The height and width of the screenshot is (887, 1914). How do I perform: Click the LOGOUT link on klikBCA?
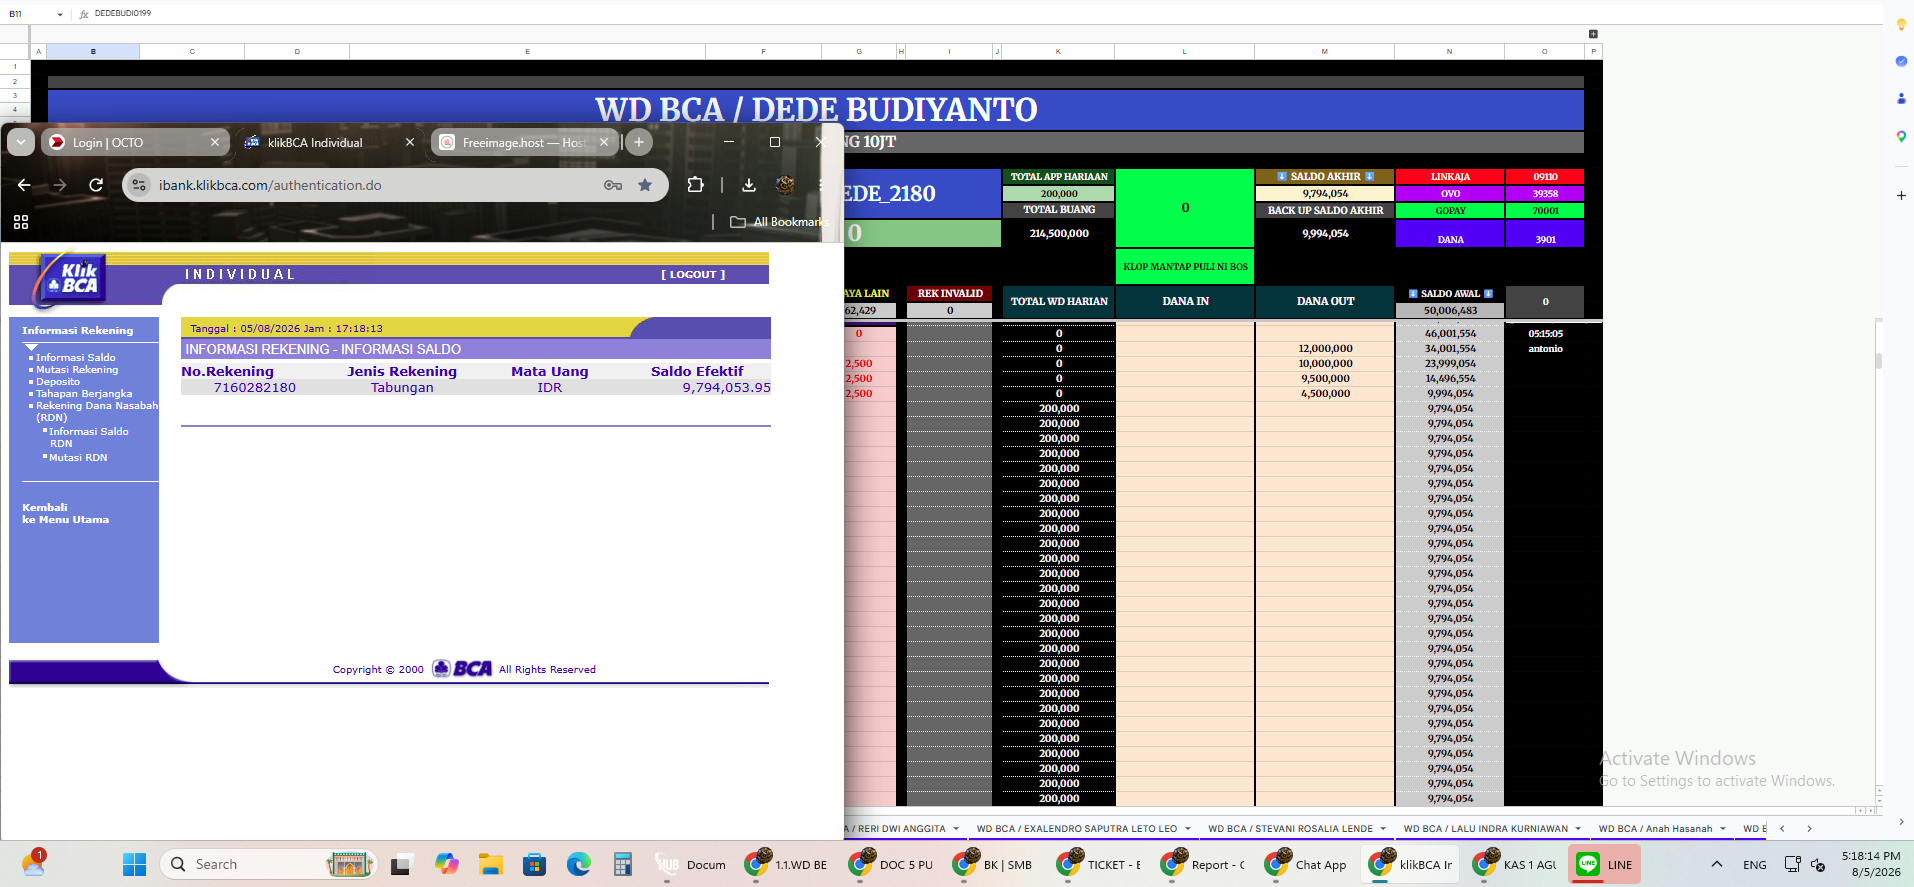(693, 274)
